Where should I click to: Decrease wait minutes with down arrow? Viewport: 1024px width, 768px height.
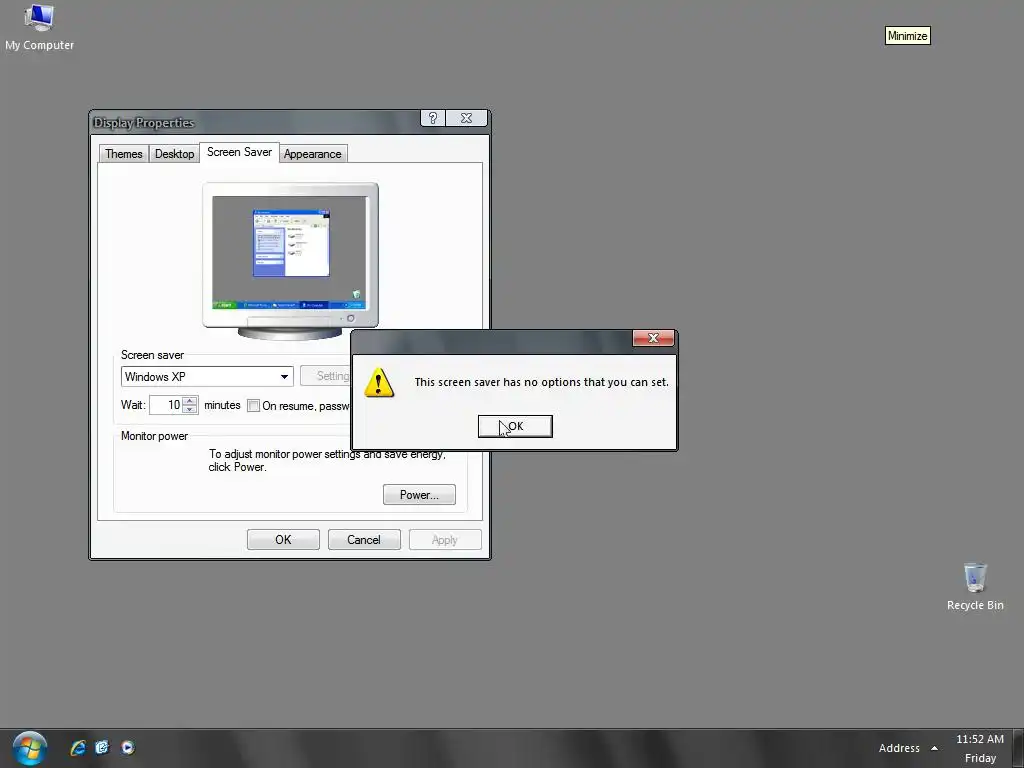click(189, 409)
